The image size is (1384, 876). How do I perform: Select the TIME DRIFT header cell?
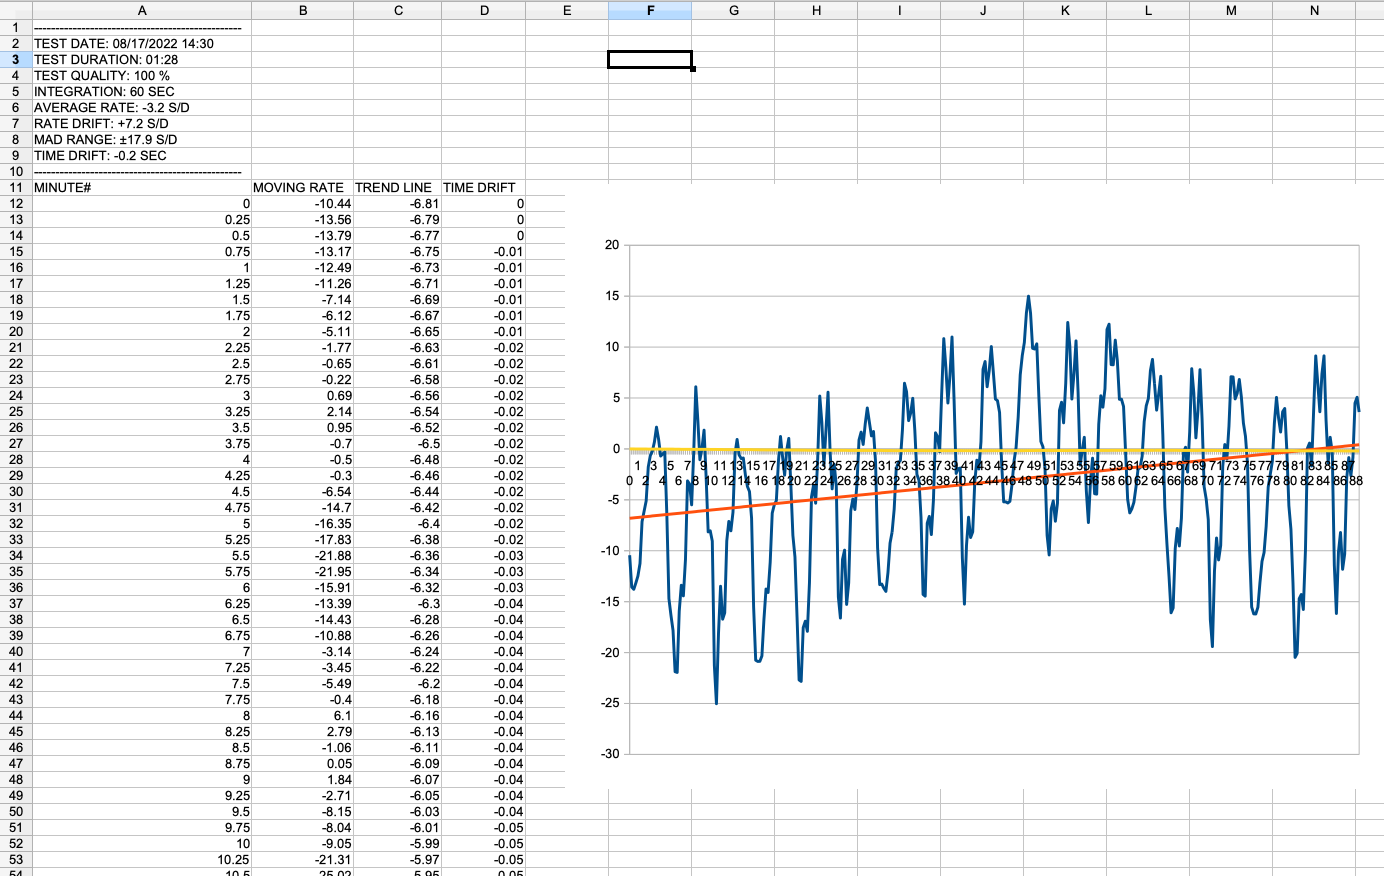coord(480,188)
